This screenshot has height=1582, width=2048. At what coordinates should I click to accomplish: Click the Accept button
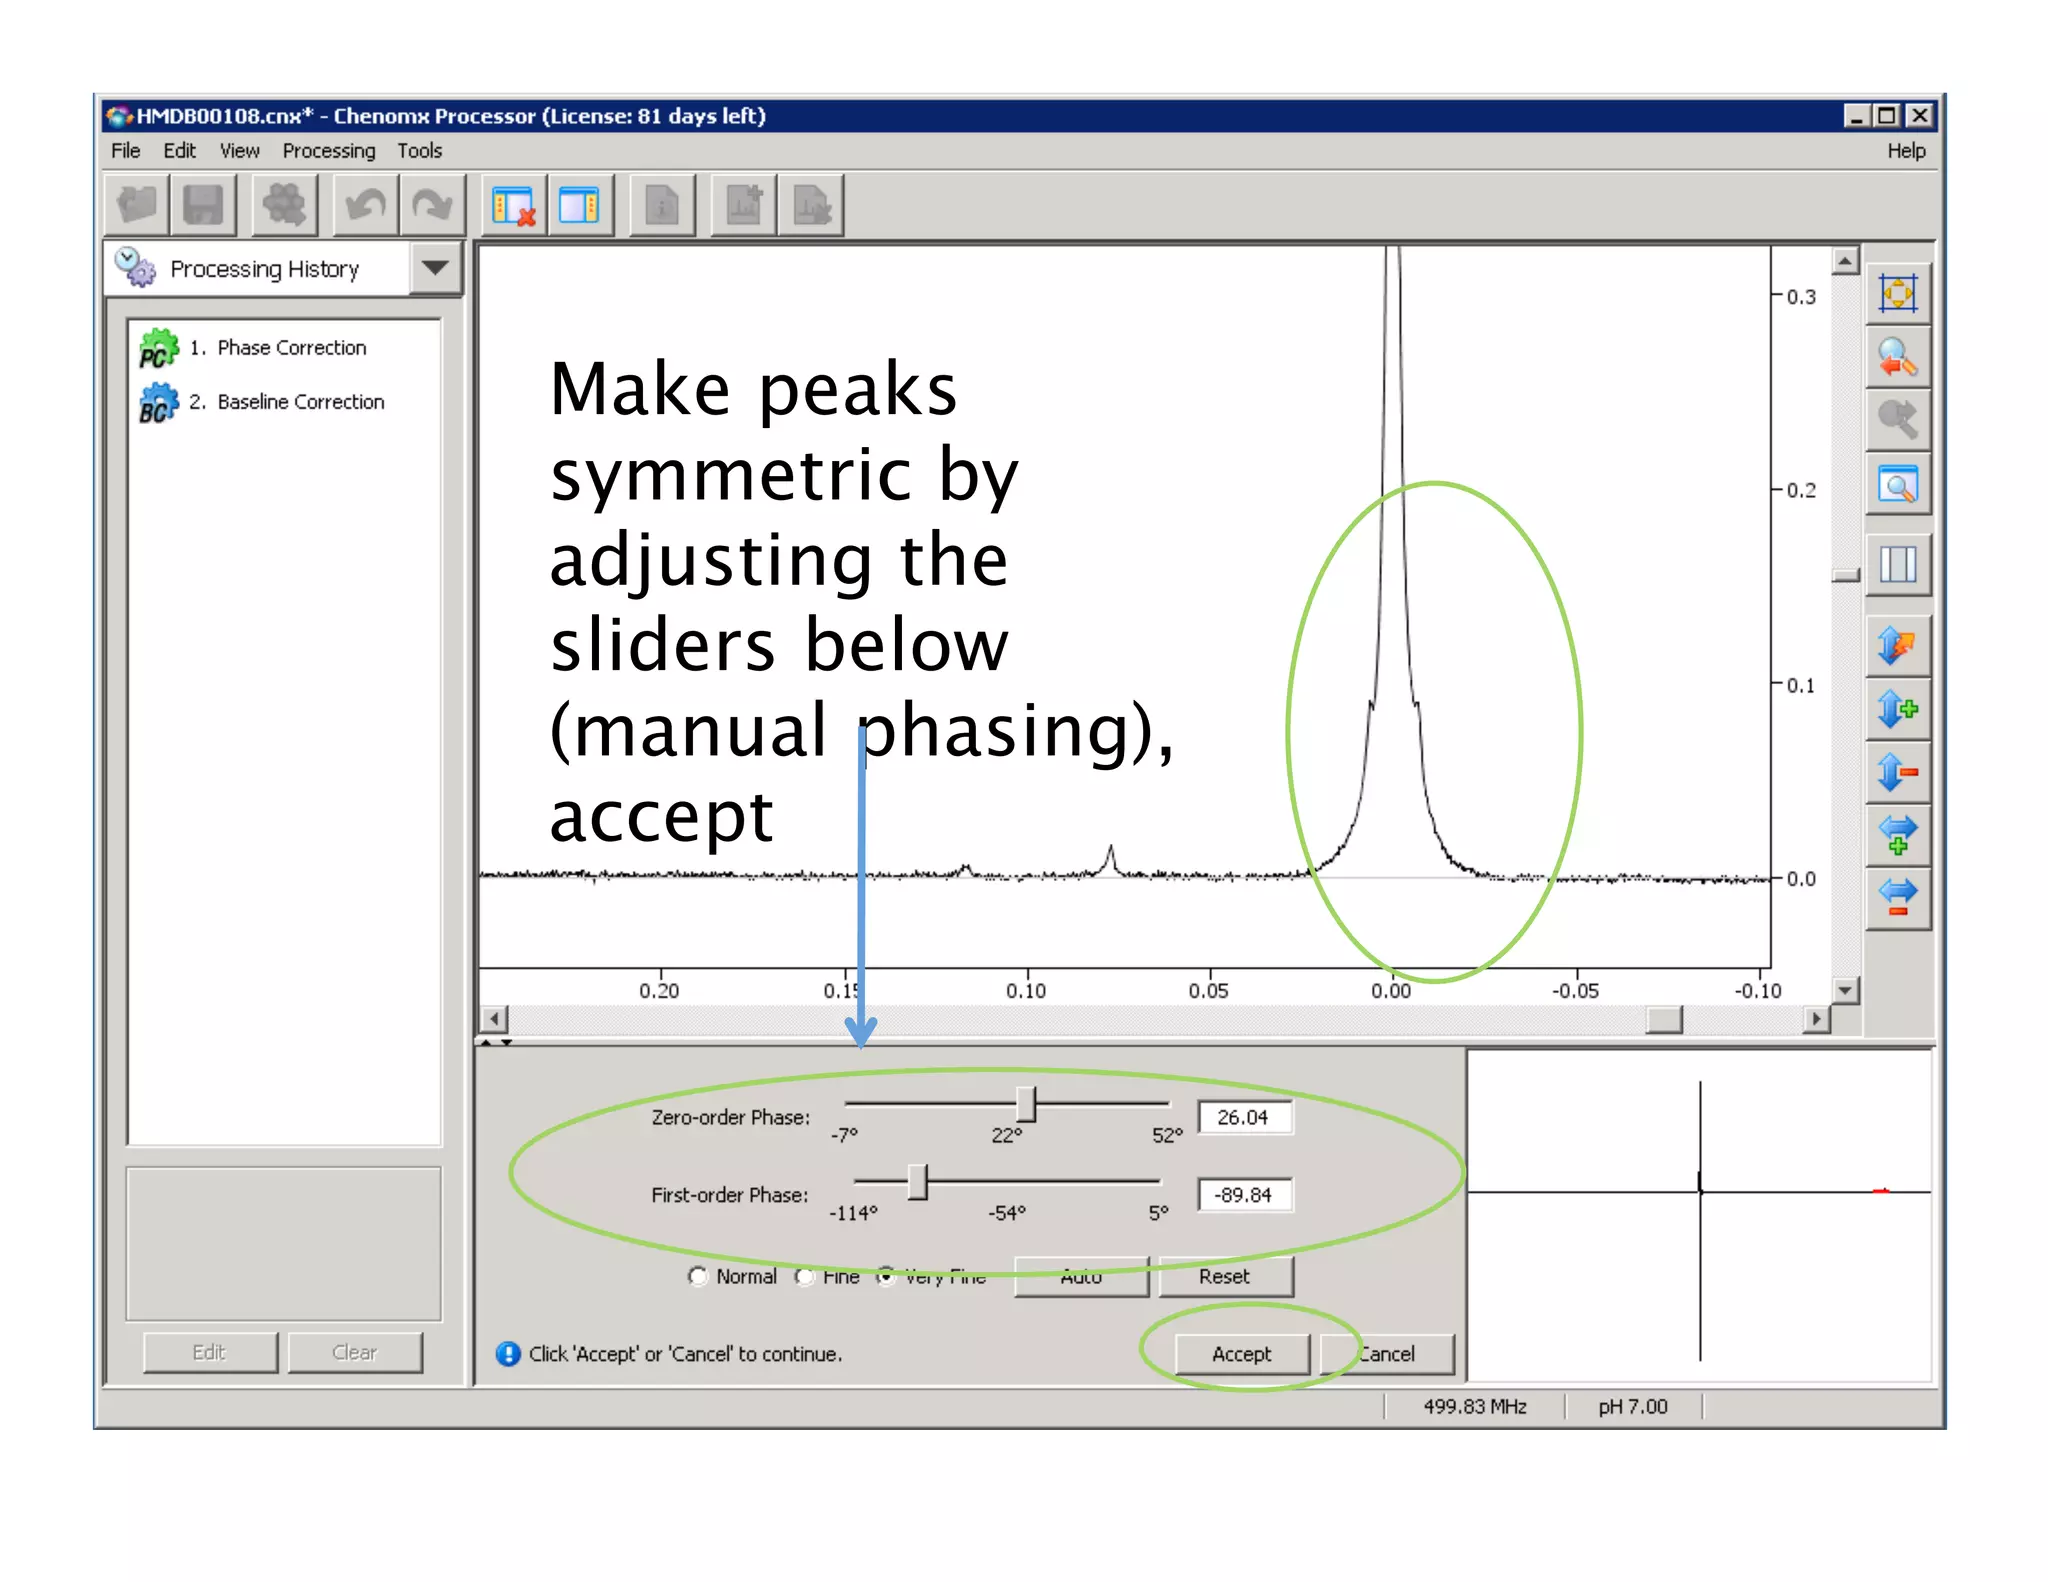1242,1354
